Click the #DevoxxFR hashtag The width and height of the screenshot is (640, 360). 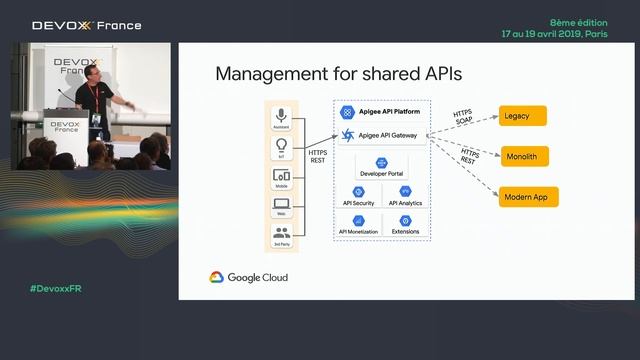click(x=56, y=289)
